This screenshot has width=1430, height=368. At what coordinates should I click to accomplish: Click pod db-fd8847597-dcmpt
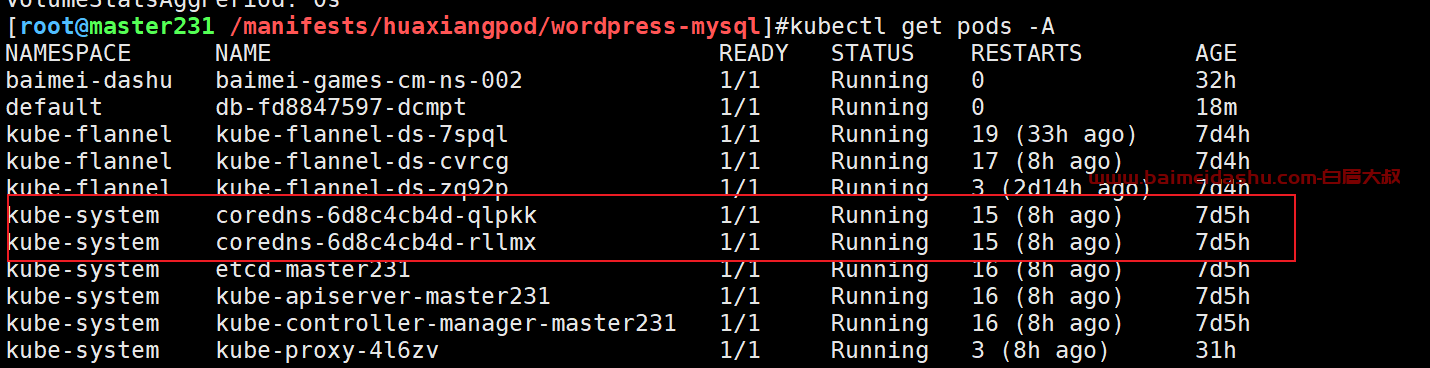341,107
